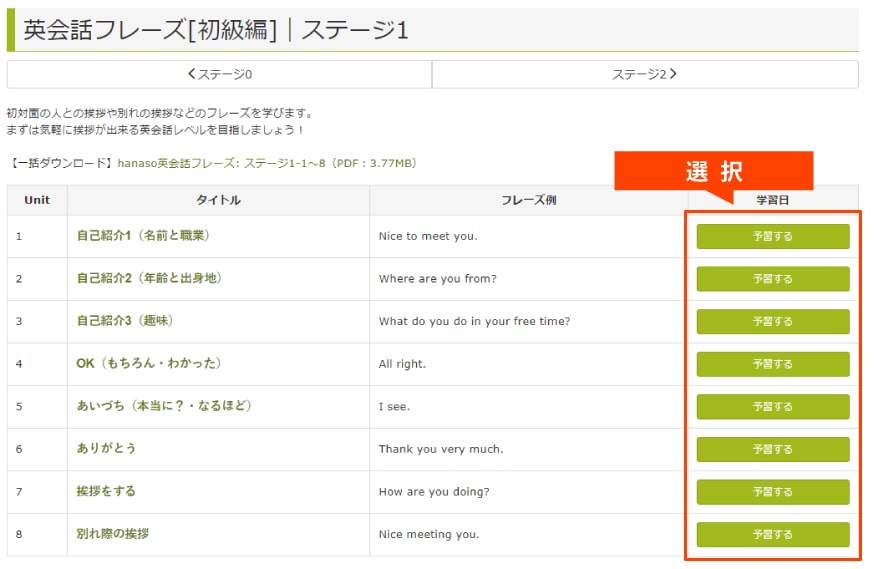Open あいづち（本当に？・なるほど） lesson
The width and height of the screenshot is (874, 569).
[x=164, y=406]
